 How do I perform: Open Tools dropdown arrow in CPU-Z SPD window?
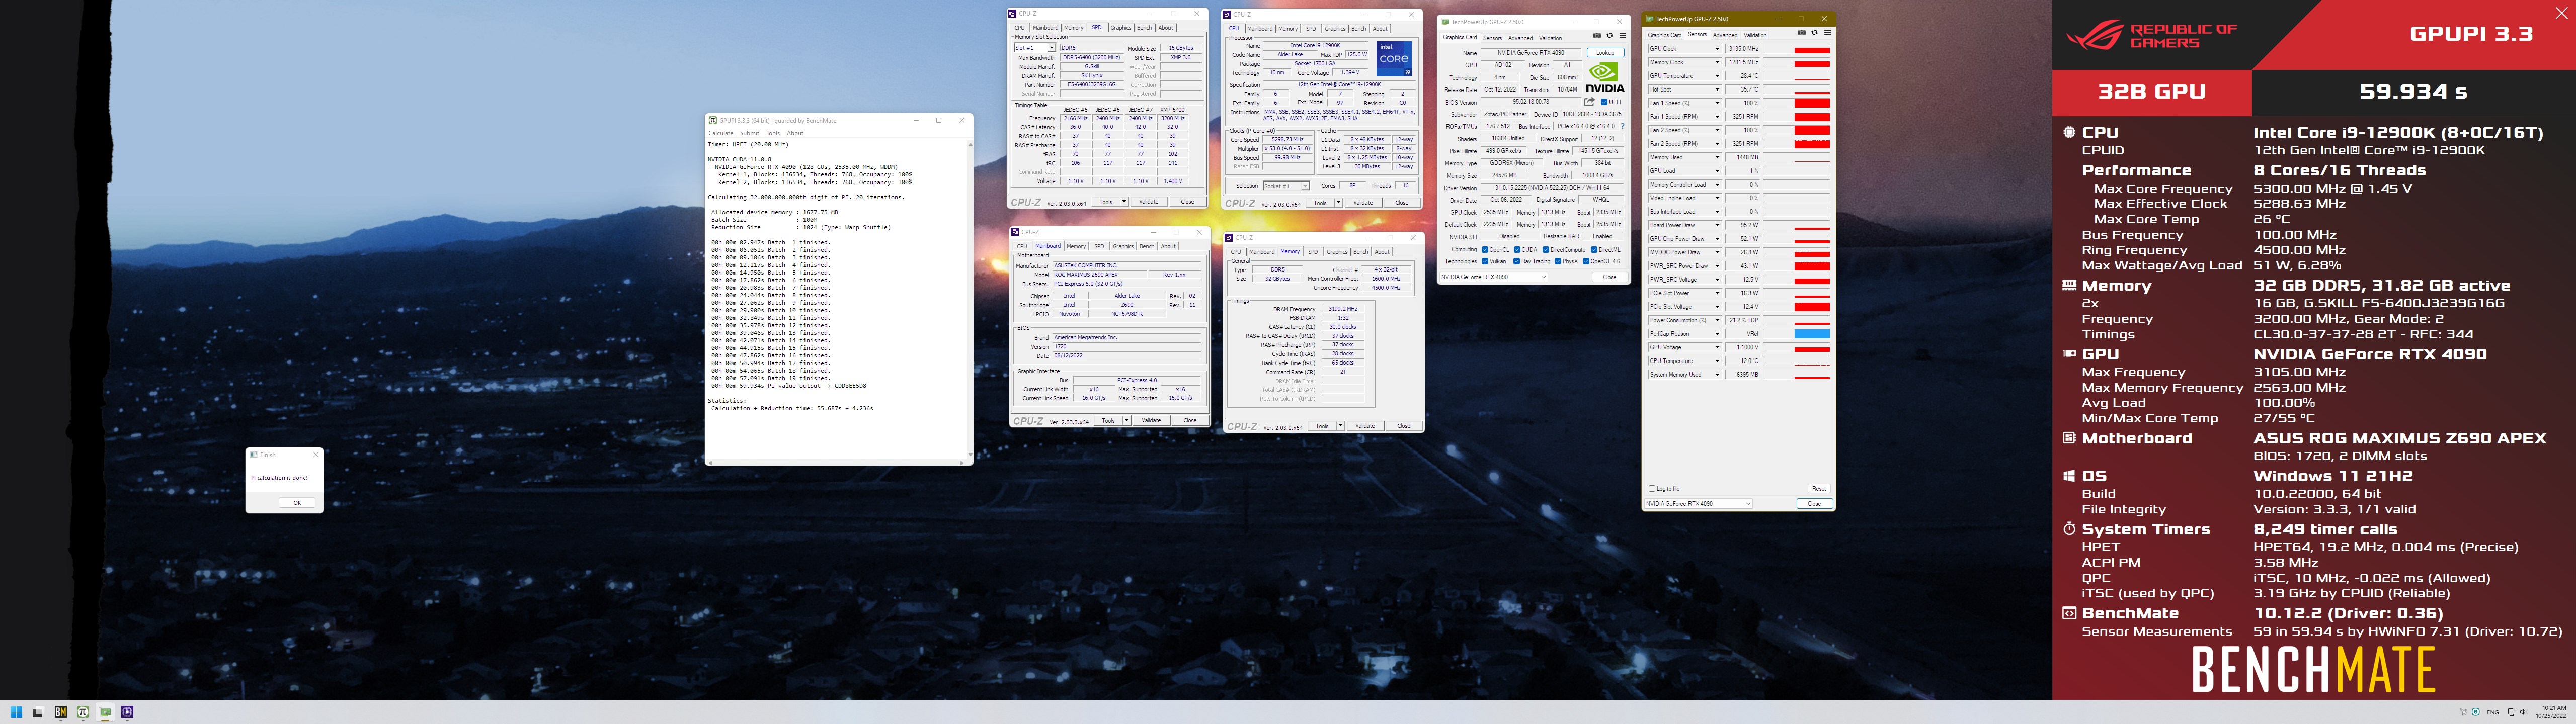click(x=1125, y=202)
